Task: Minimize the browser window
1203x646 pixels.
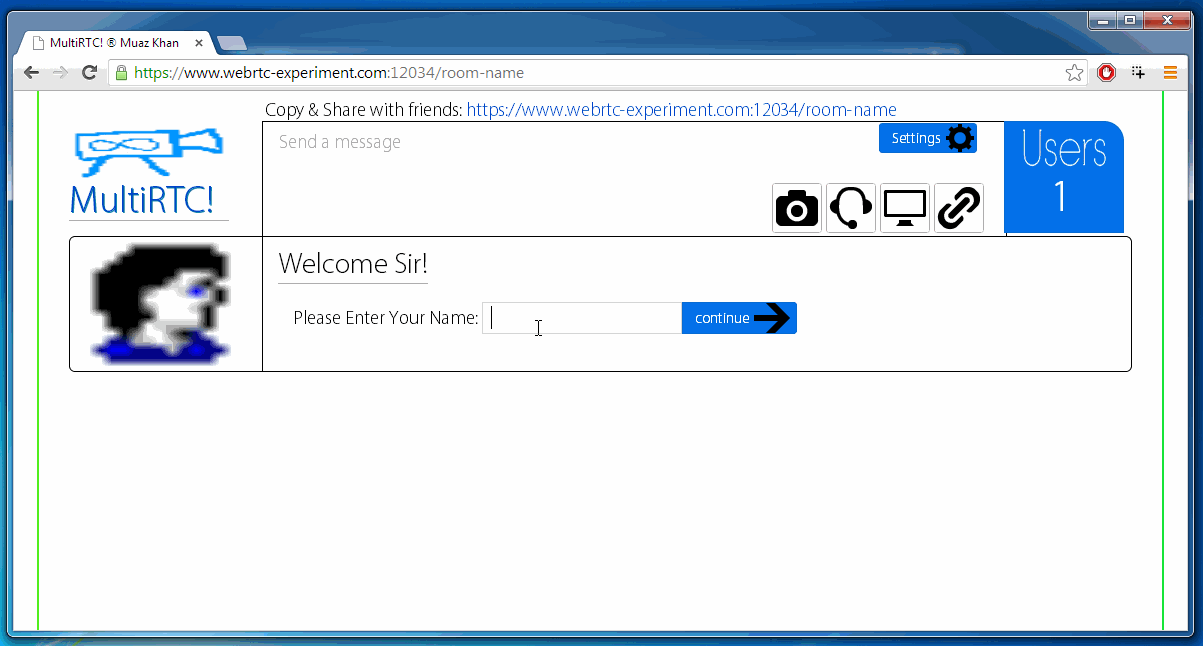Action: 1103,20
